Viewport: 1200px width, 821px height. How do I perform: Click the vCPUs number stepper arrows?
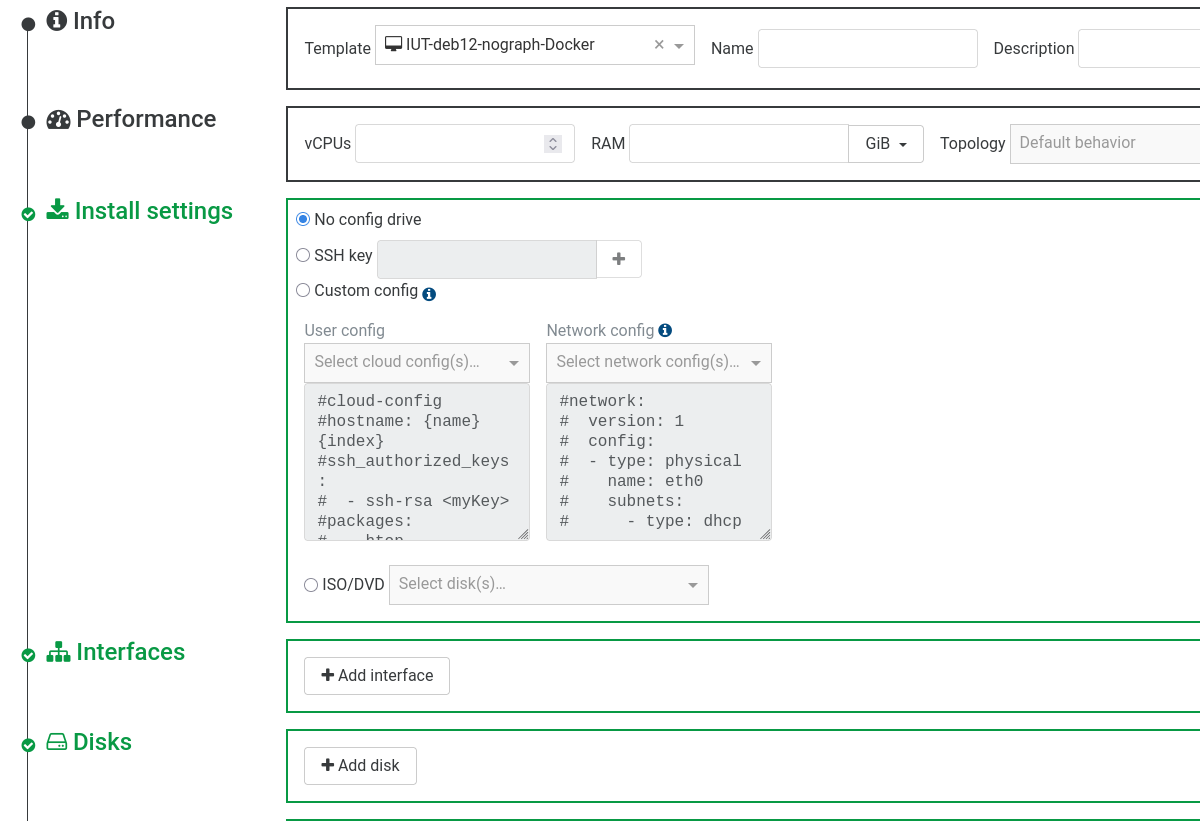pyautogui.click(x=553, y=144)
